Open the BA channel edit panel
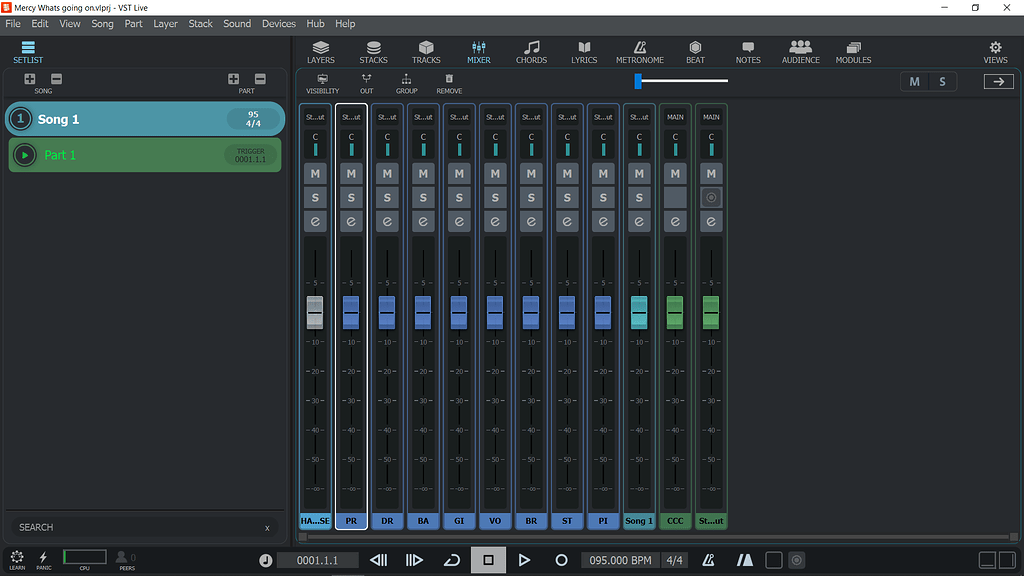The image size is (1024, 576). pyautogui.click(x=423, y=221)
